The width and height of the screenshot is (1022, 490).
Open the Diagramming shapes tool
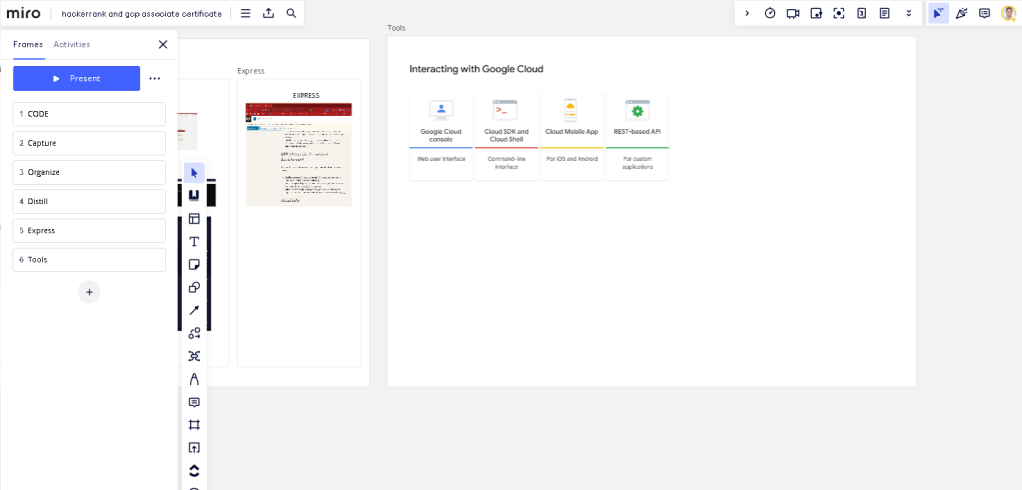(194, 333)
